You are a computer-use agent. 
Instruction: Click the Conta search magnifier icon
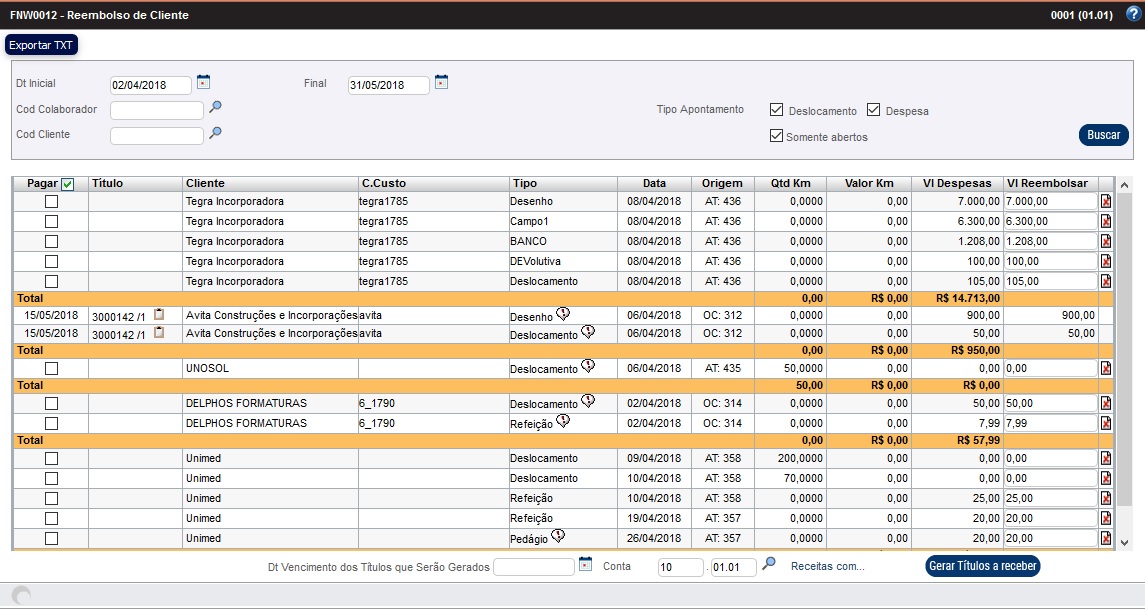click(x=768, y=564)
